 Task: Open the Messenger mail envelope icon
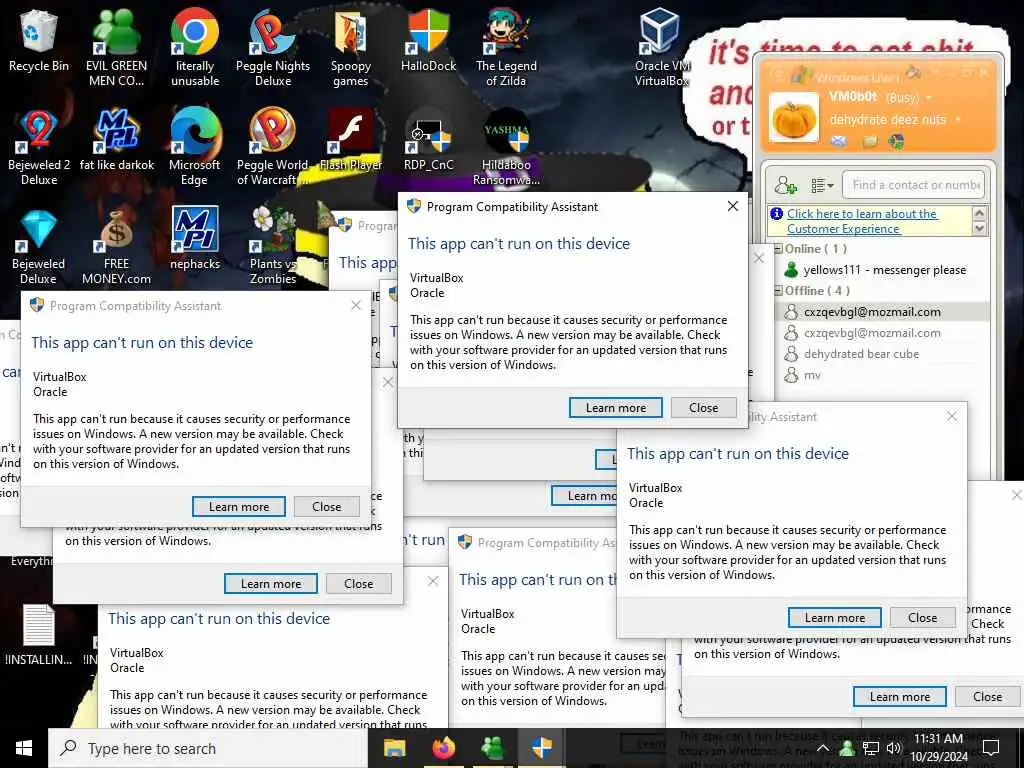click(x=839, y=141)
